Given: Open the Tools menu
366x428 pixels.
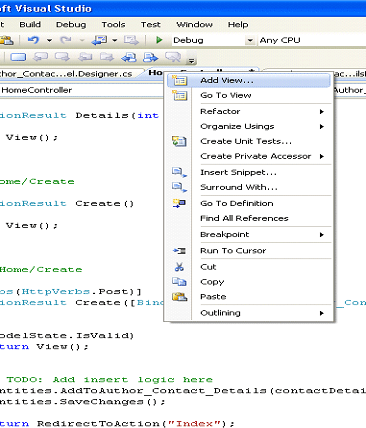Looking at the screenshot, I should pos(113,25).
